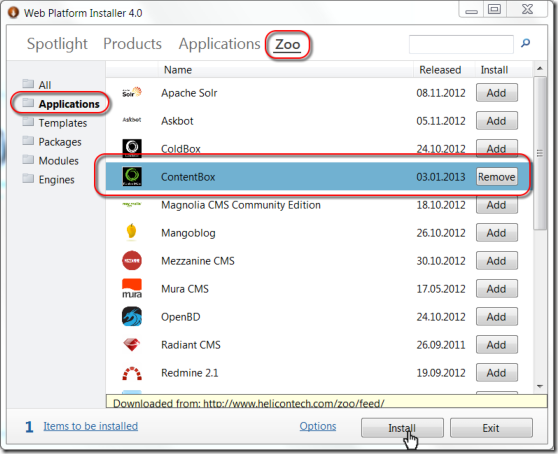Select the Radiant CMS row name
Screen dimensions: 558x454
pos(191,345)
